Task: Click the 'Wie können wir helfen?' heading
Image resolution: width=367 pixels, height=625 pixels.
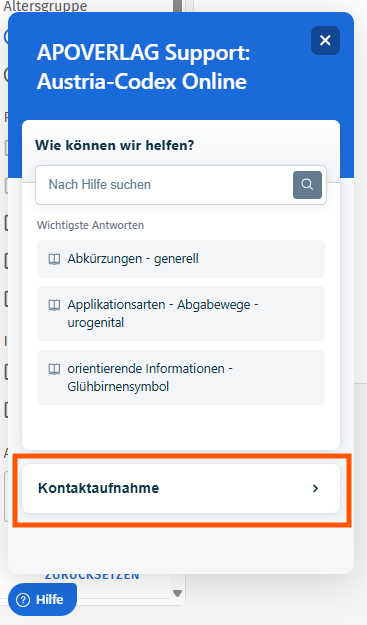Action: [x=114, y=145]
